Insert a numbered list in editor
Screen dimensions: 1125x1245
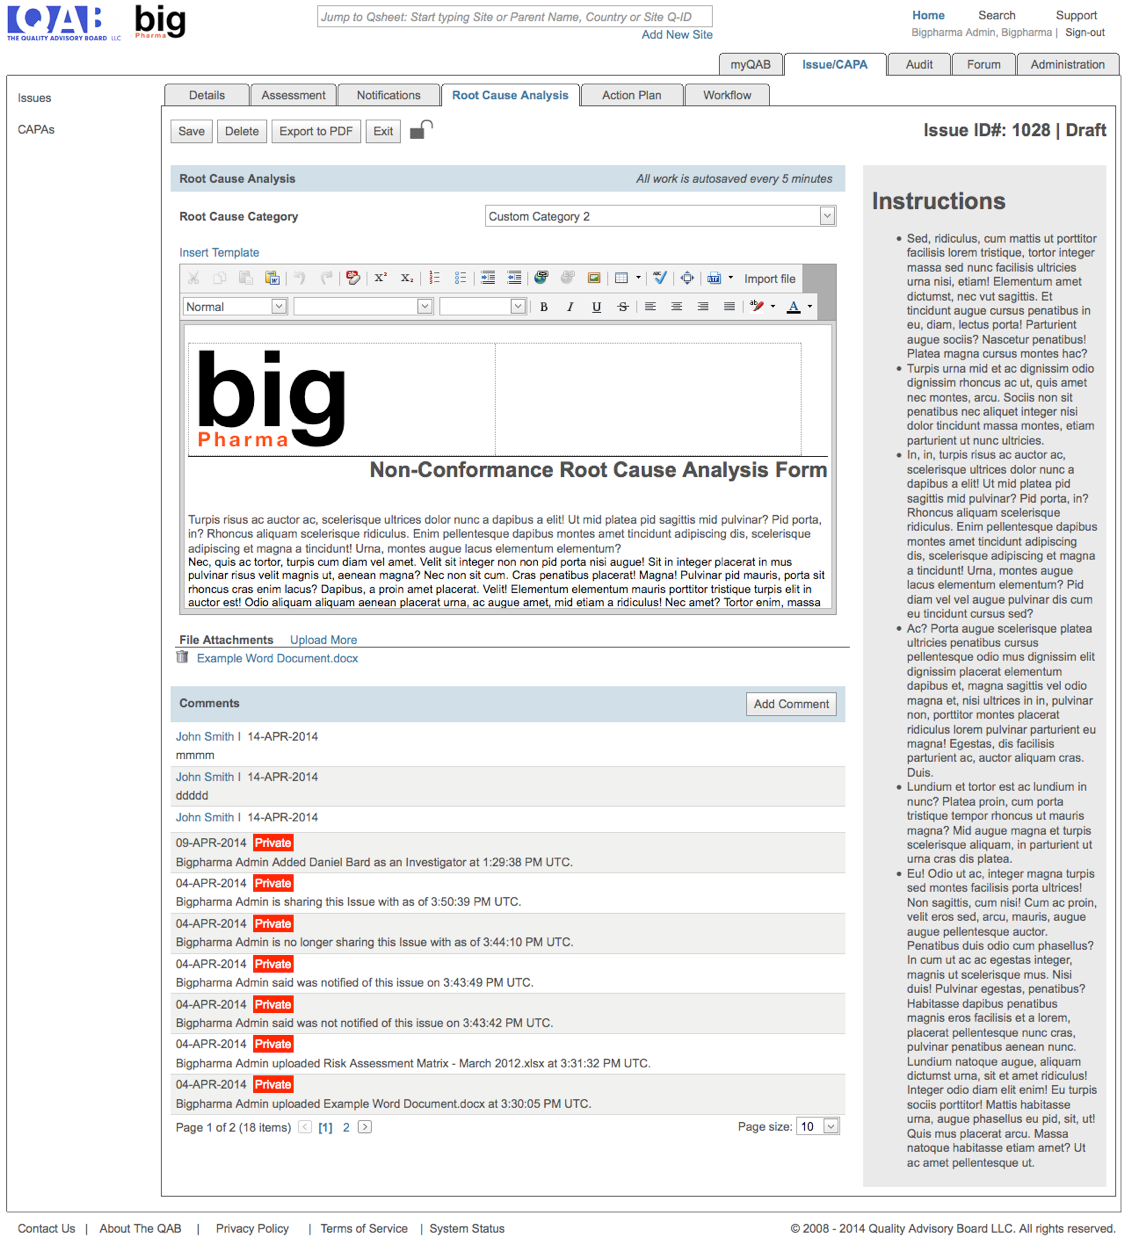(434, 278)
